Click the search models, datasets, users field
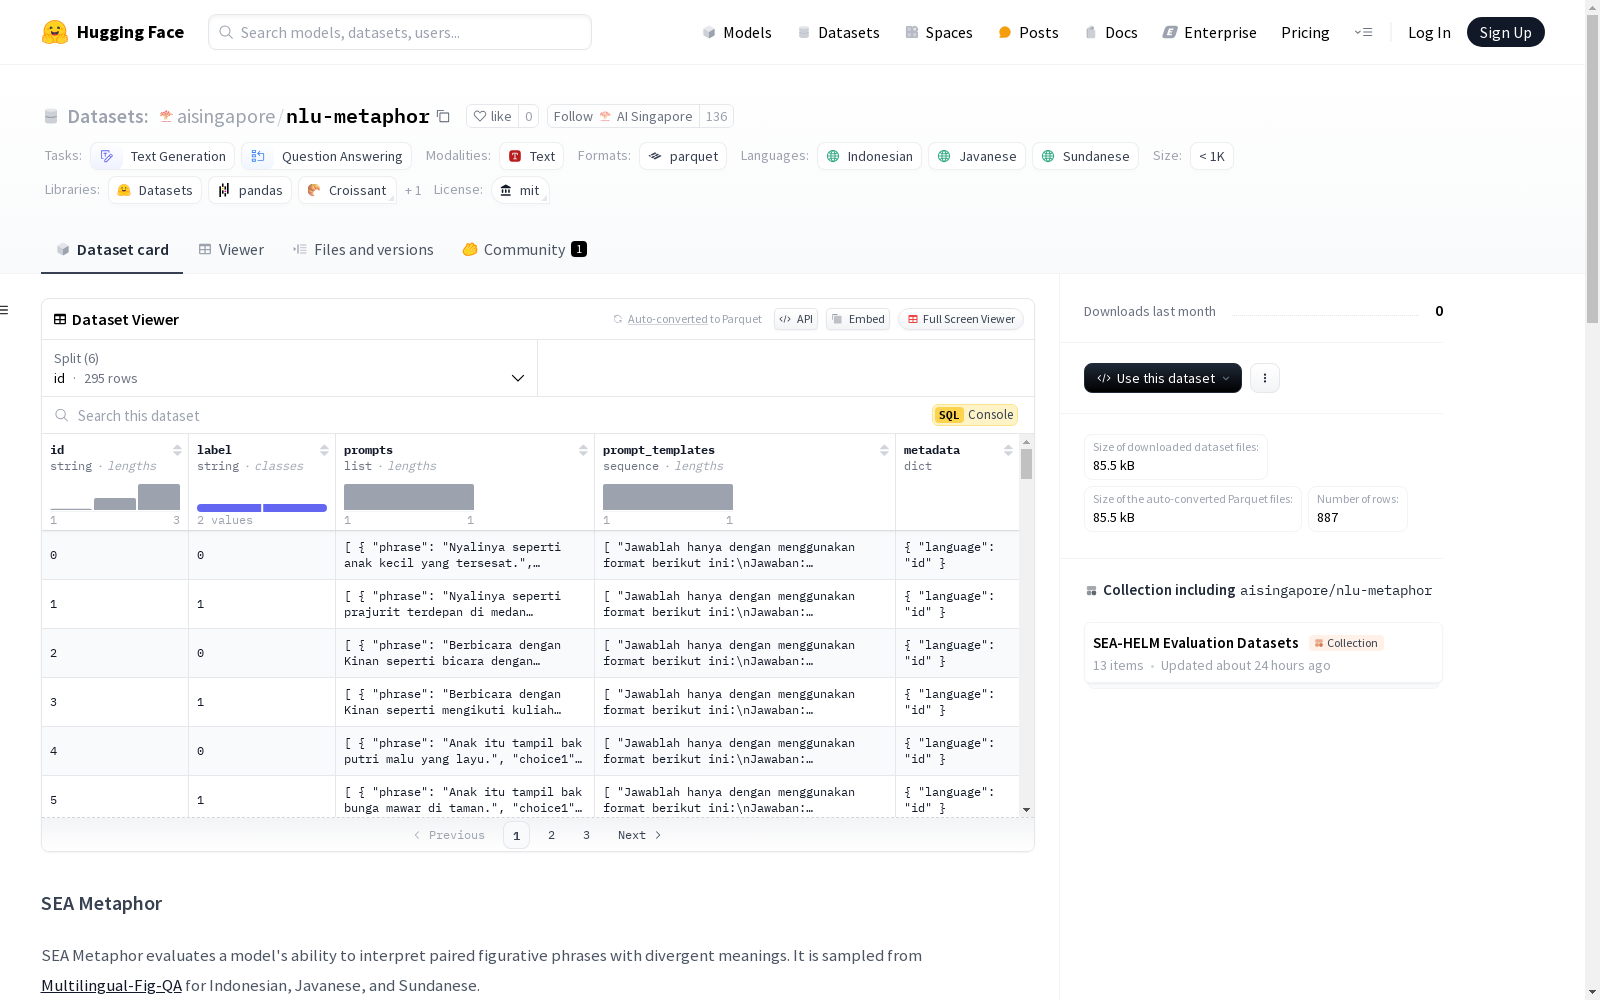 point(400,32)
